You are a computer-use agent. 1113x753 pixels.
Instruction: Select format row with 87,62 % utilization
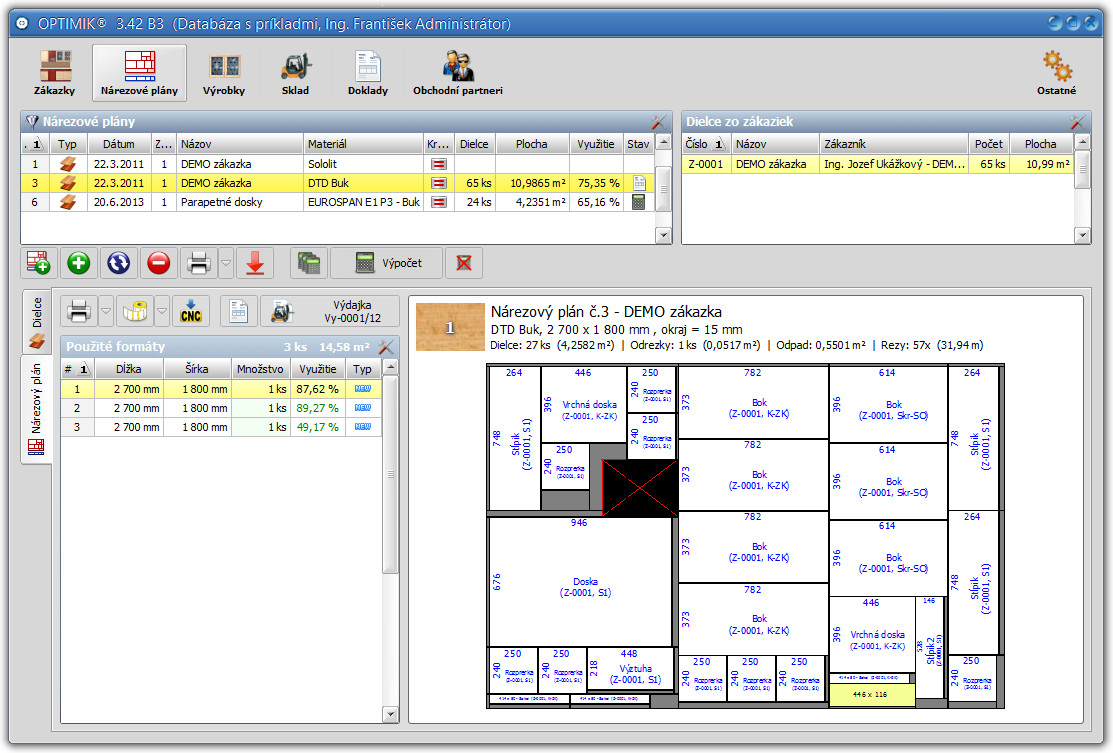pyautogui.click(x=221, y=389)
